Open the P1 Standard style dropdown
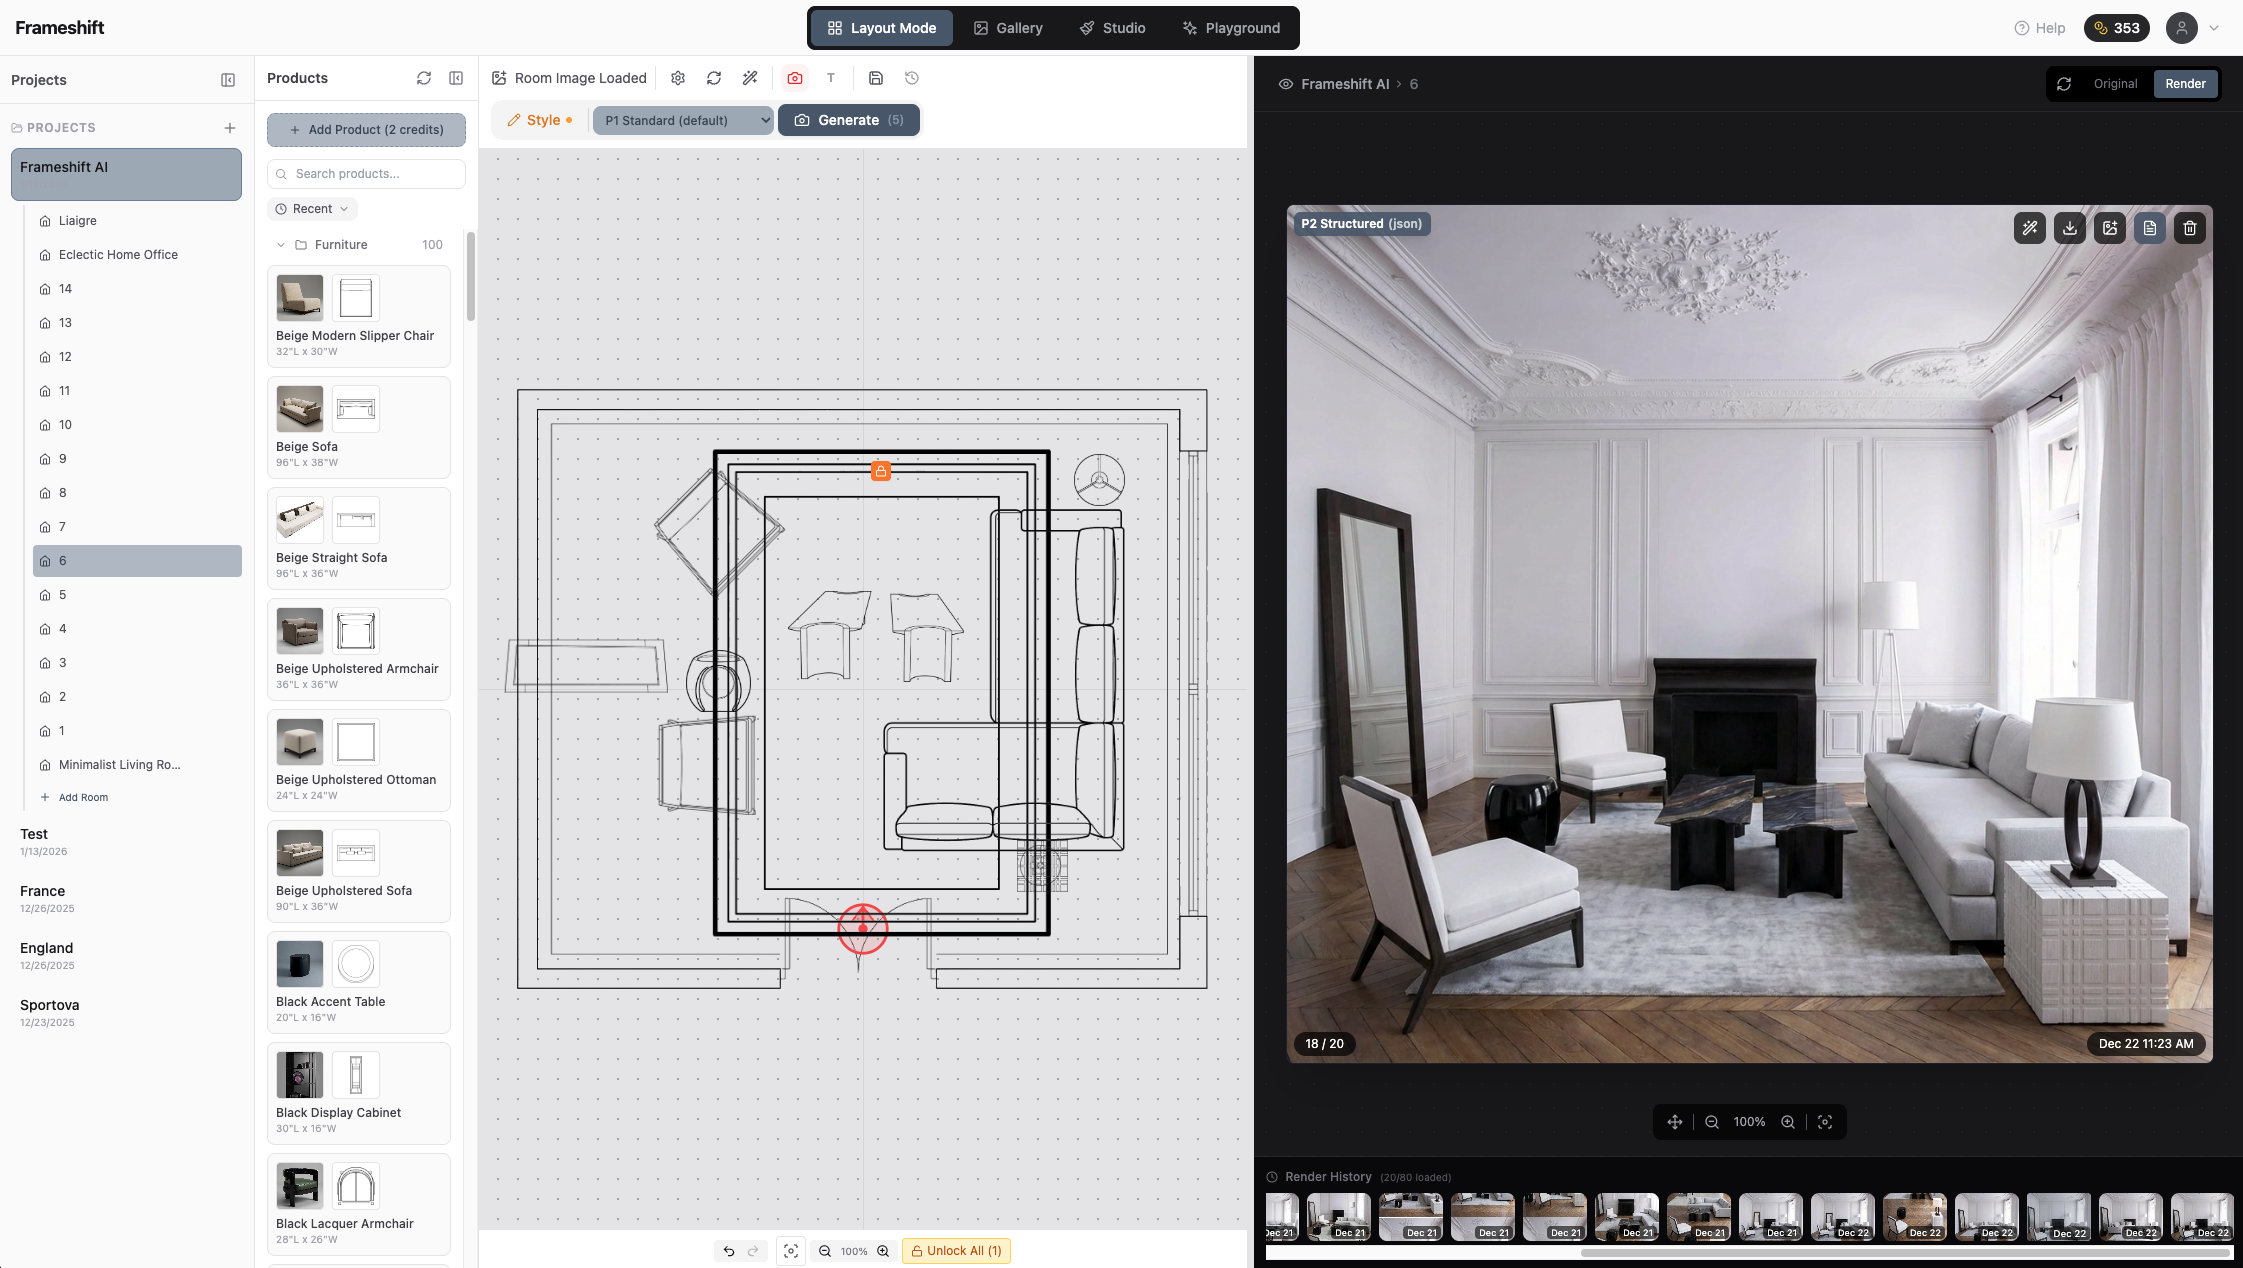The width and height of the screenshot is (2243, 1268). pos(682,119)
